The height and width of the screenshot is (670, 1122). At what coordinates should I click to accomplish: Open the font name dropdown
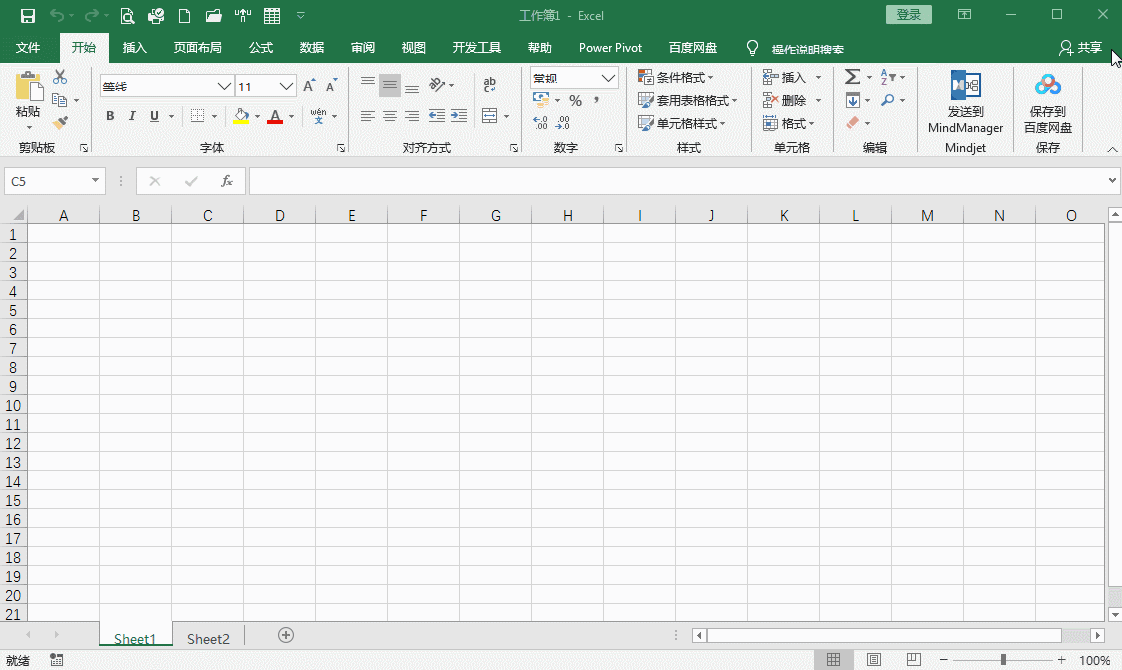(x=224, y=87)
